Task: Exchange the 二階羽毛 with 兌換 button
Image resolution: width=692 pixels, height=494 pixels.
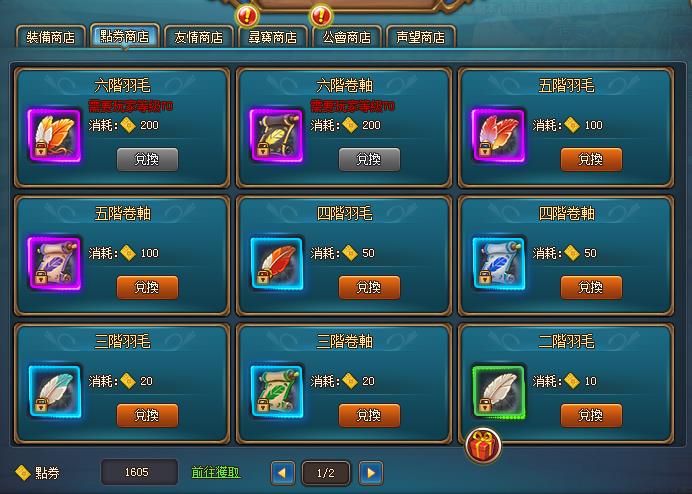Action: pos(591,415)
